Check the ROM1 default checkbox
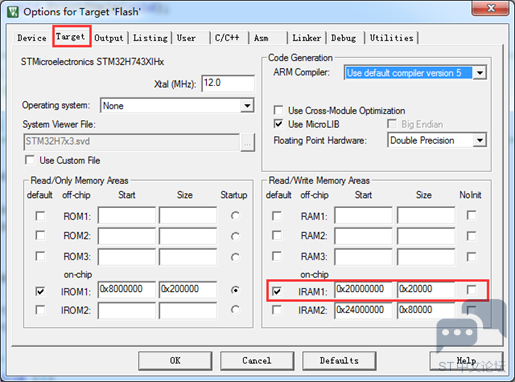This screenshot has width=515, height=382. click(40, 216)
